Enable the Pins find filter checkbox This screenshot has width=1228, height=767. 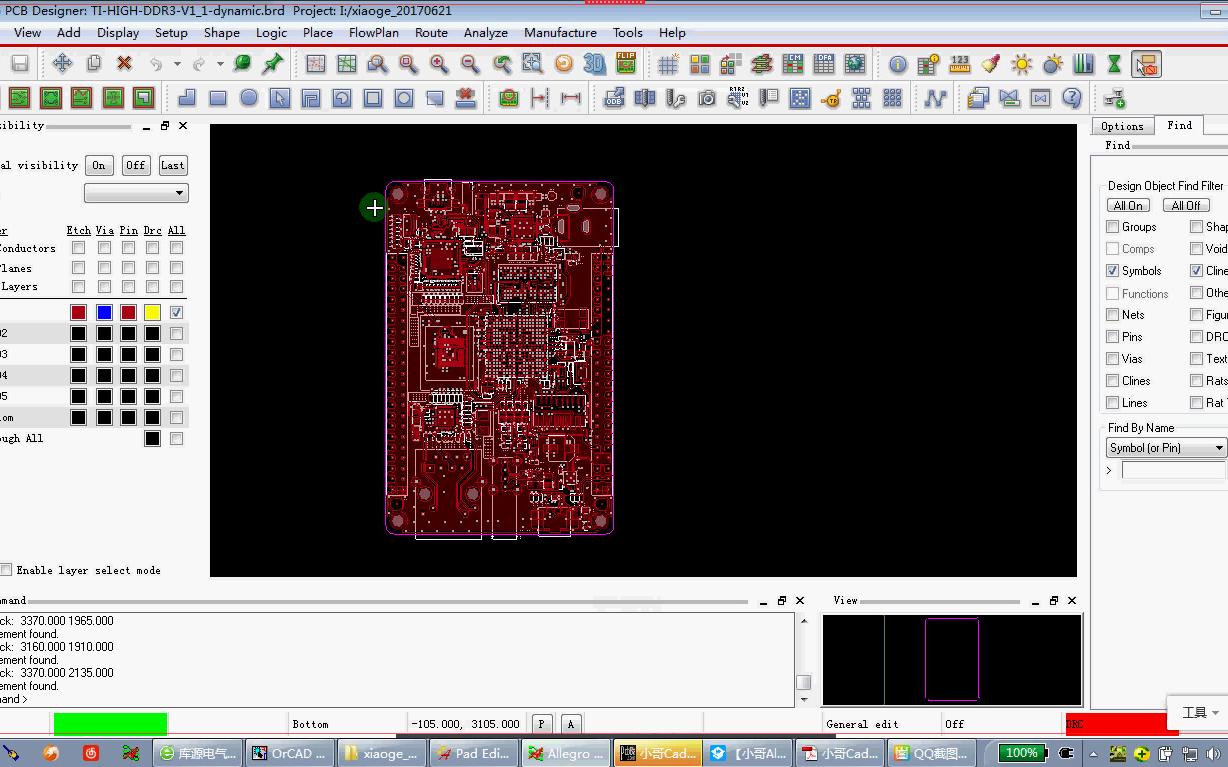click(1112, 337)
